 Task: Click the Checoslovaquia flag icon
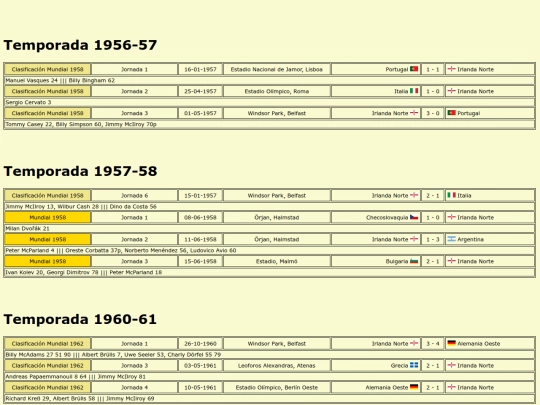414,217
